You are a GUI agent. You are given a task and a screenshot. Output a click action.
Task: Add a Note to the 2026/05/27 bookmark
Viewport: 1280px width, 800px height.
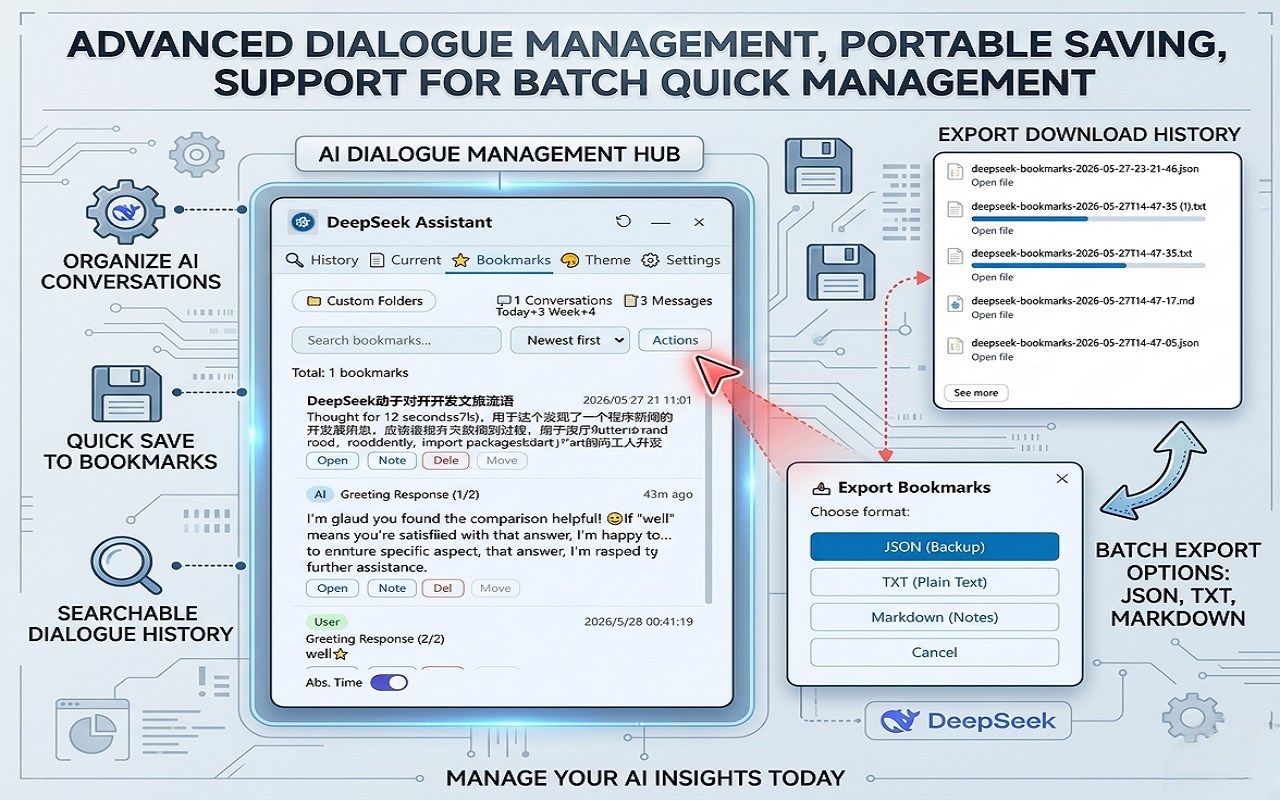(392, 461)
